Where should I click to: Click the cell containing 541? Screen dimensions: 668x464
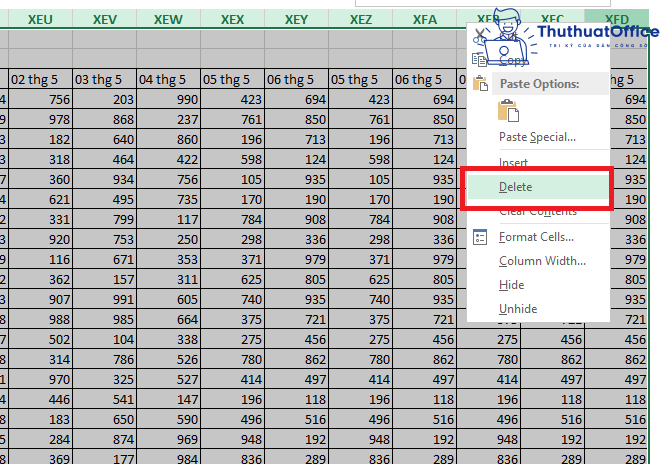pos(105,400)
